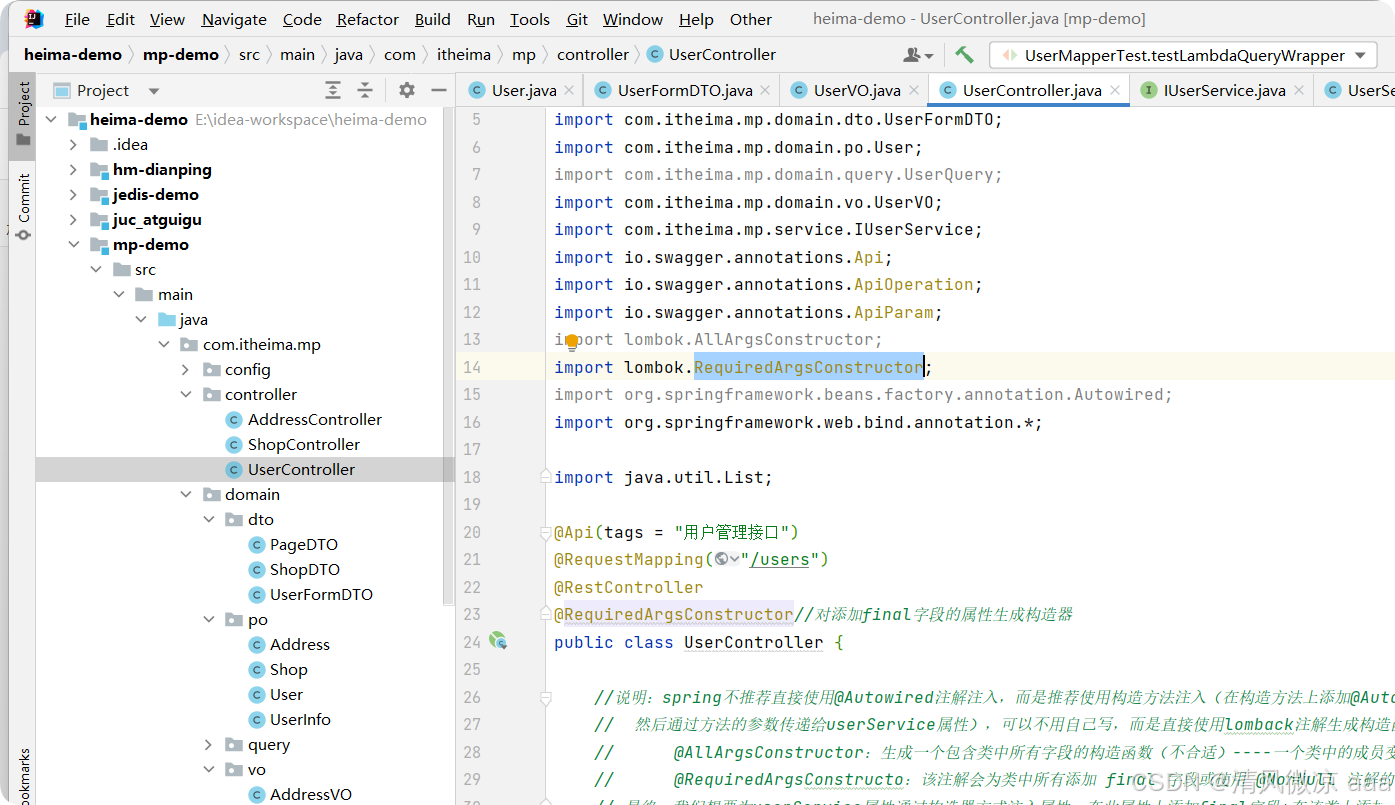Close the UserController.java tab
The height and width of the screenshot is (805, 1395).
[x=1114, y=90]
